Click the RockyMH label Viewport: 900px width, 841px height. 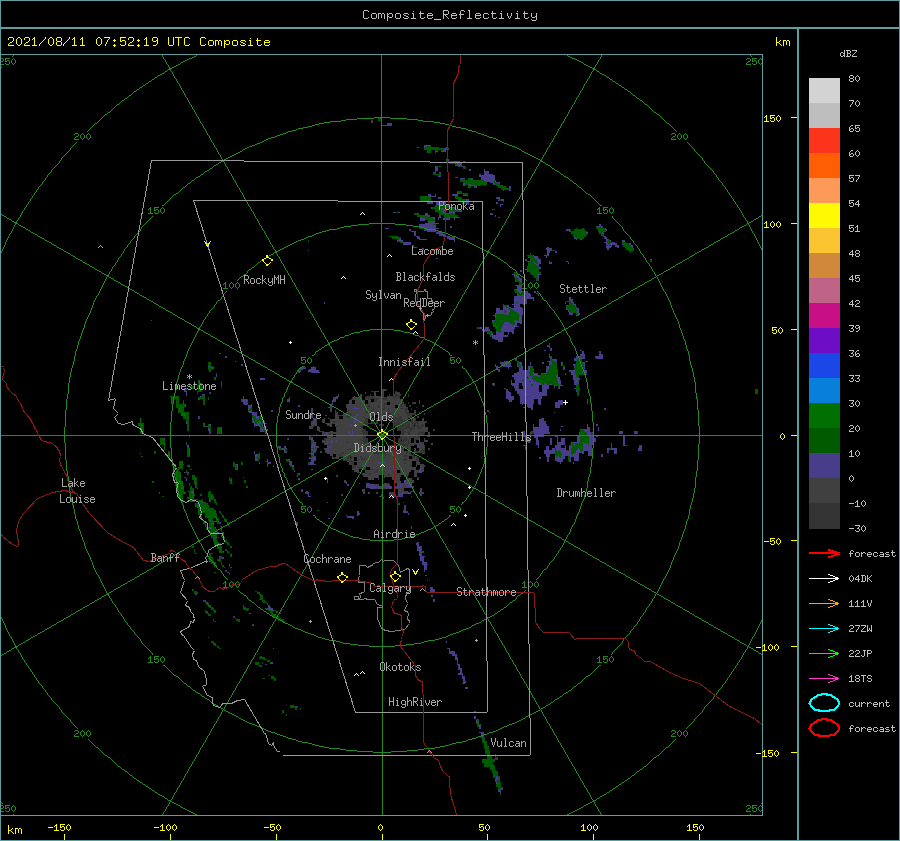pyautogui.click(x=264, y=280)
